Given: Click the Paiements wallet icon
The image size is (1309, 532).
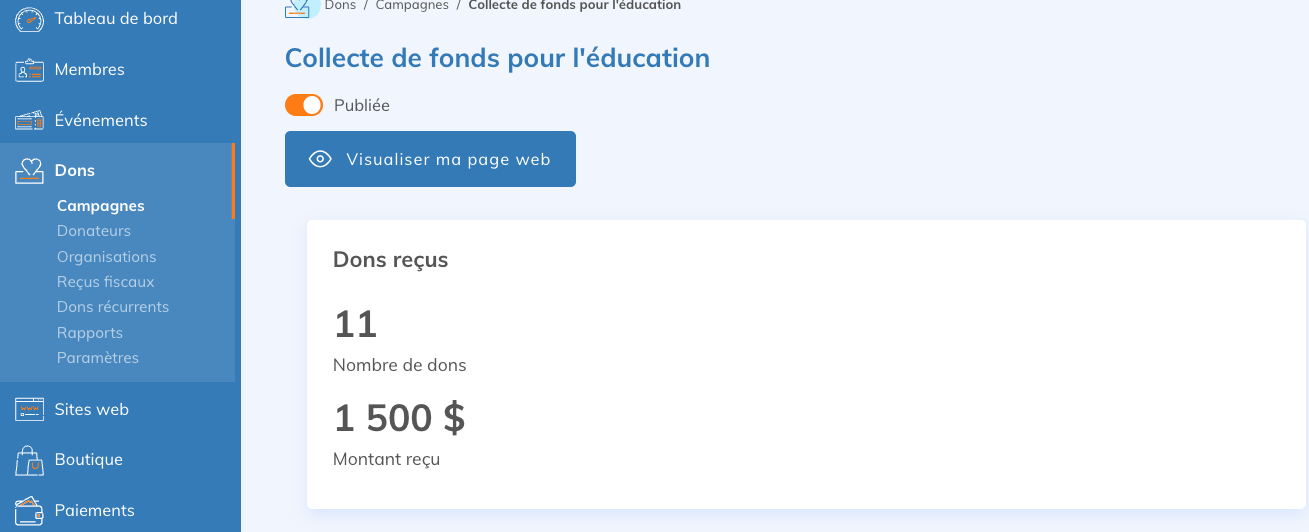Looking at the screenshot, I should [x=30, y=510].
